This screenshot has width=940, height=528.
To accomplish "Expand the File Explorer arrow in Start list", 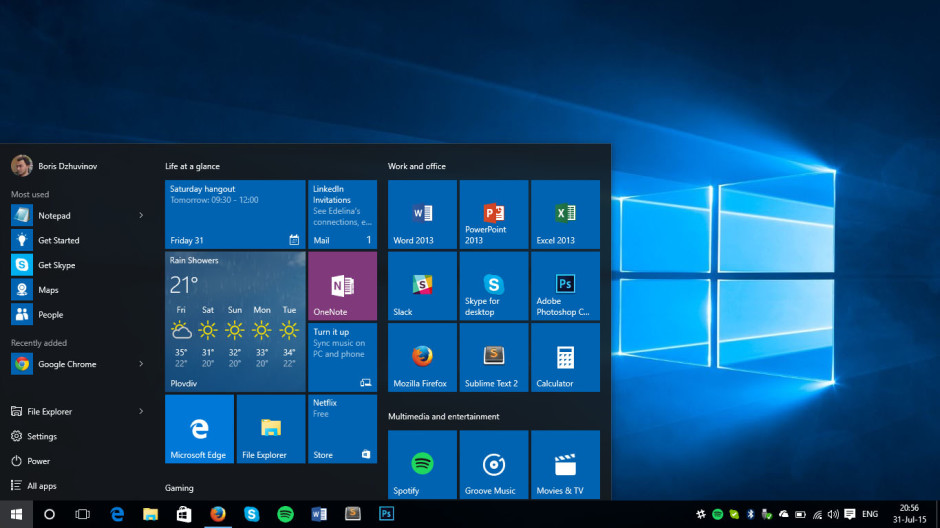I will [141, 412].
